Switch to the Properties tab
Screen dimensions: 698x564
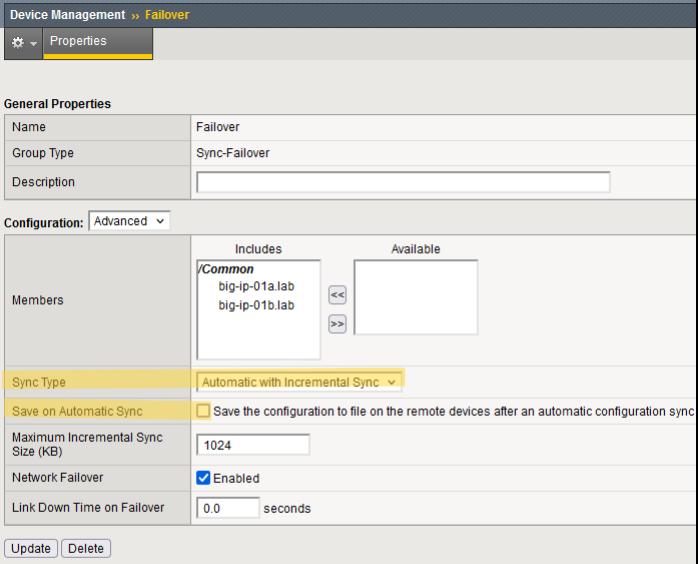78,42
